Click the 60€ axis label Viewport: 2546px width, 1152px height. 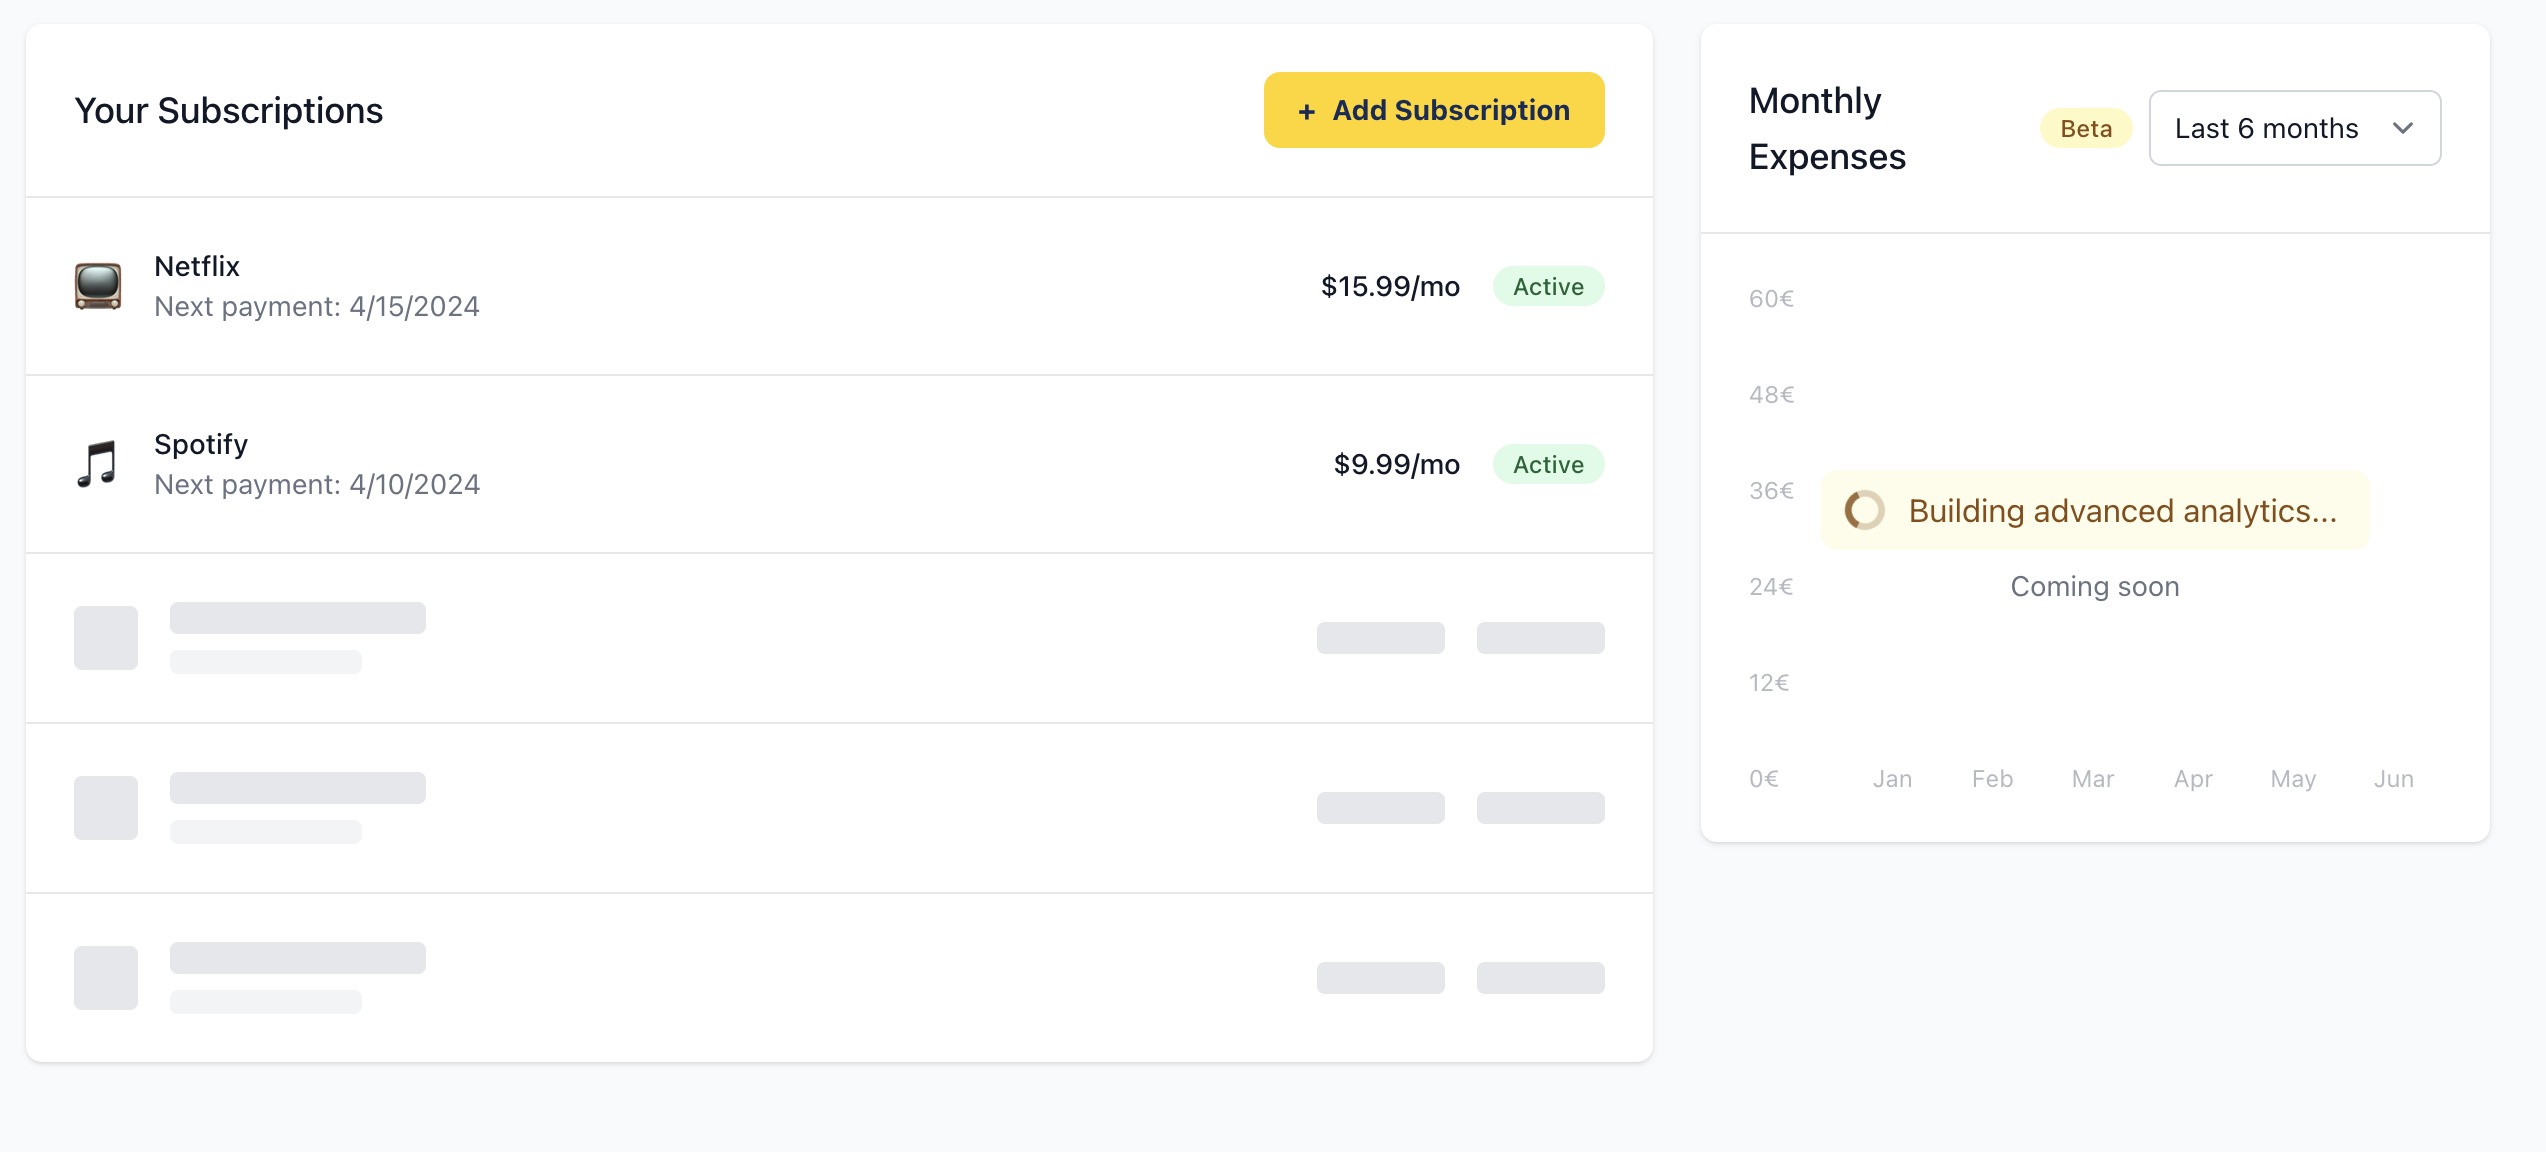coord(1771,298)
